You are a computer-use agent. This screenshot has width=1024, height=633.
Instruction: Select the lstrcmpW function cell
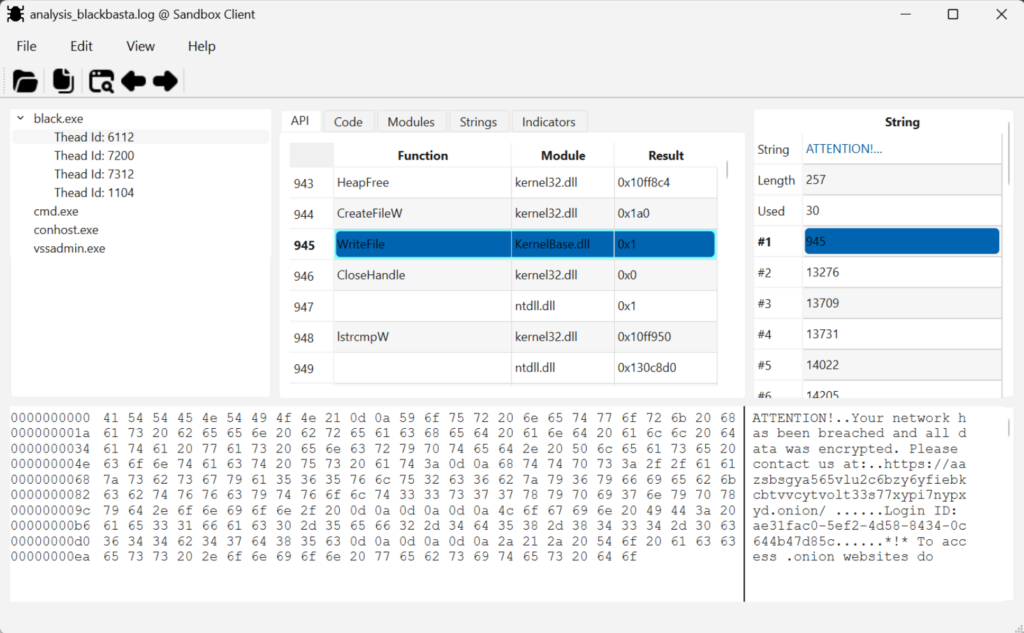423,337
